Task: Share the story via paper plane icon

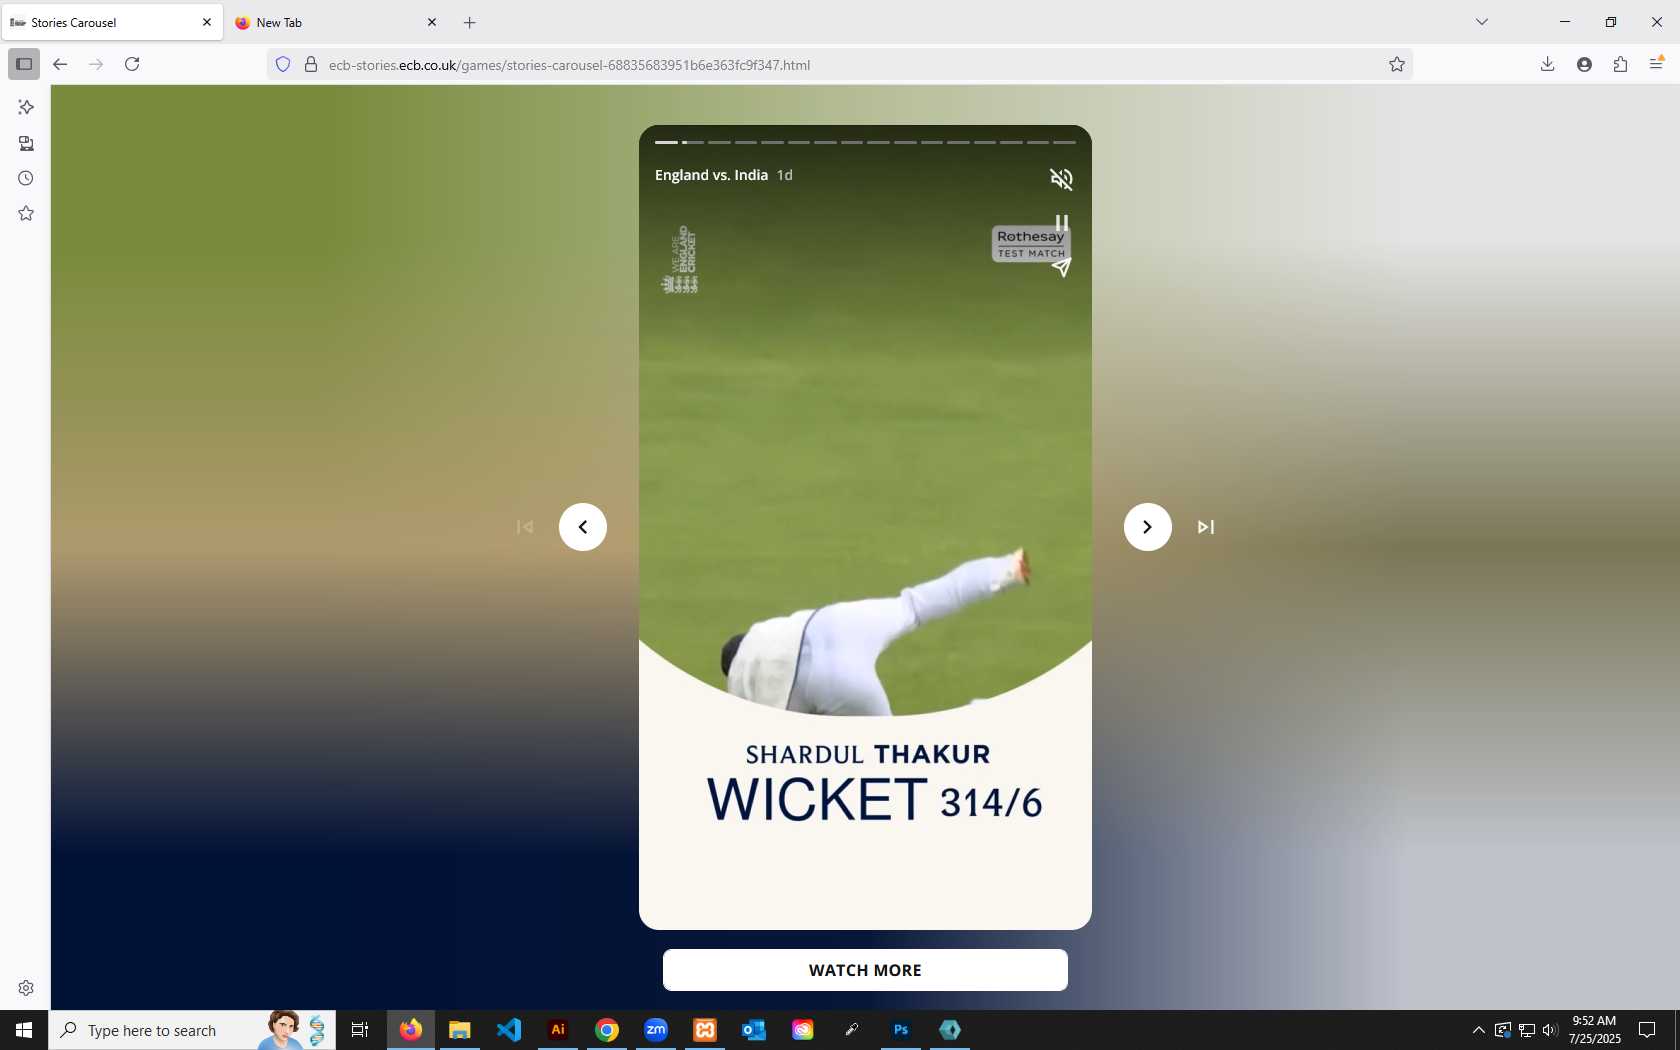Action: 1062,267
